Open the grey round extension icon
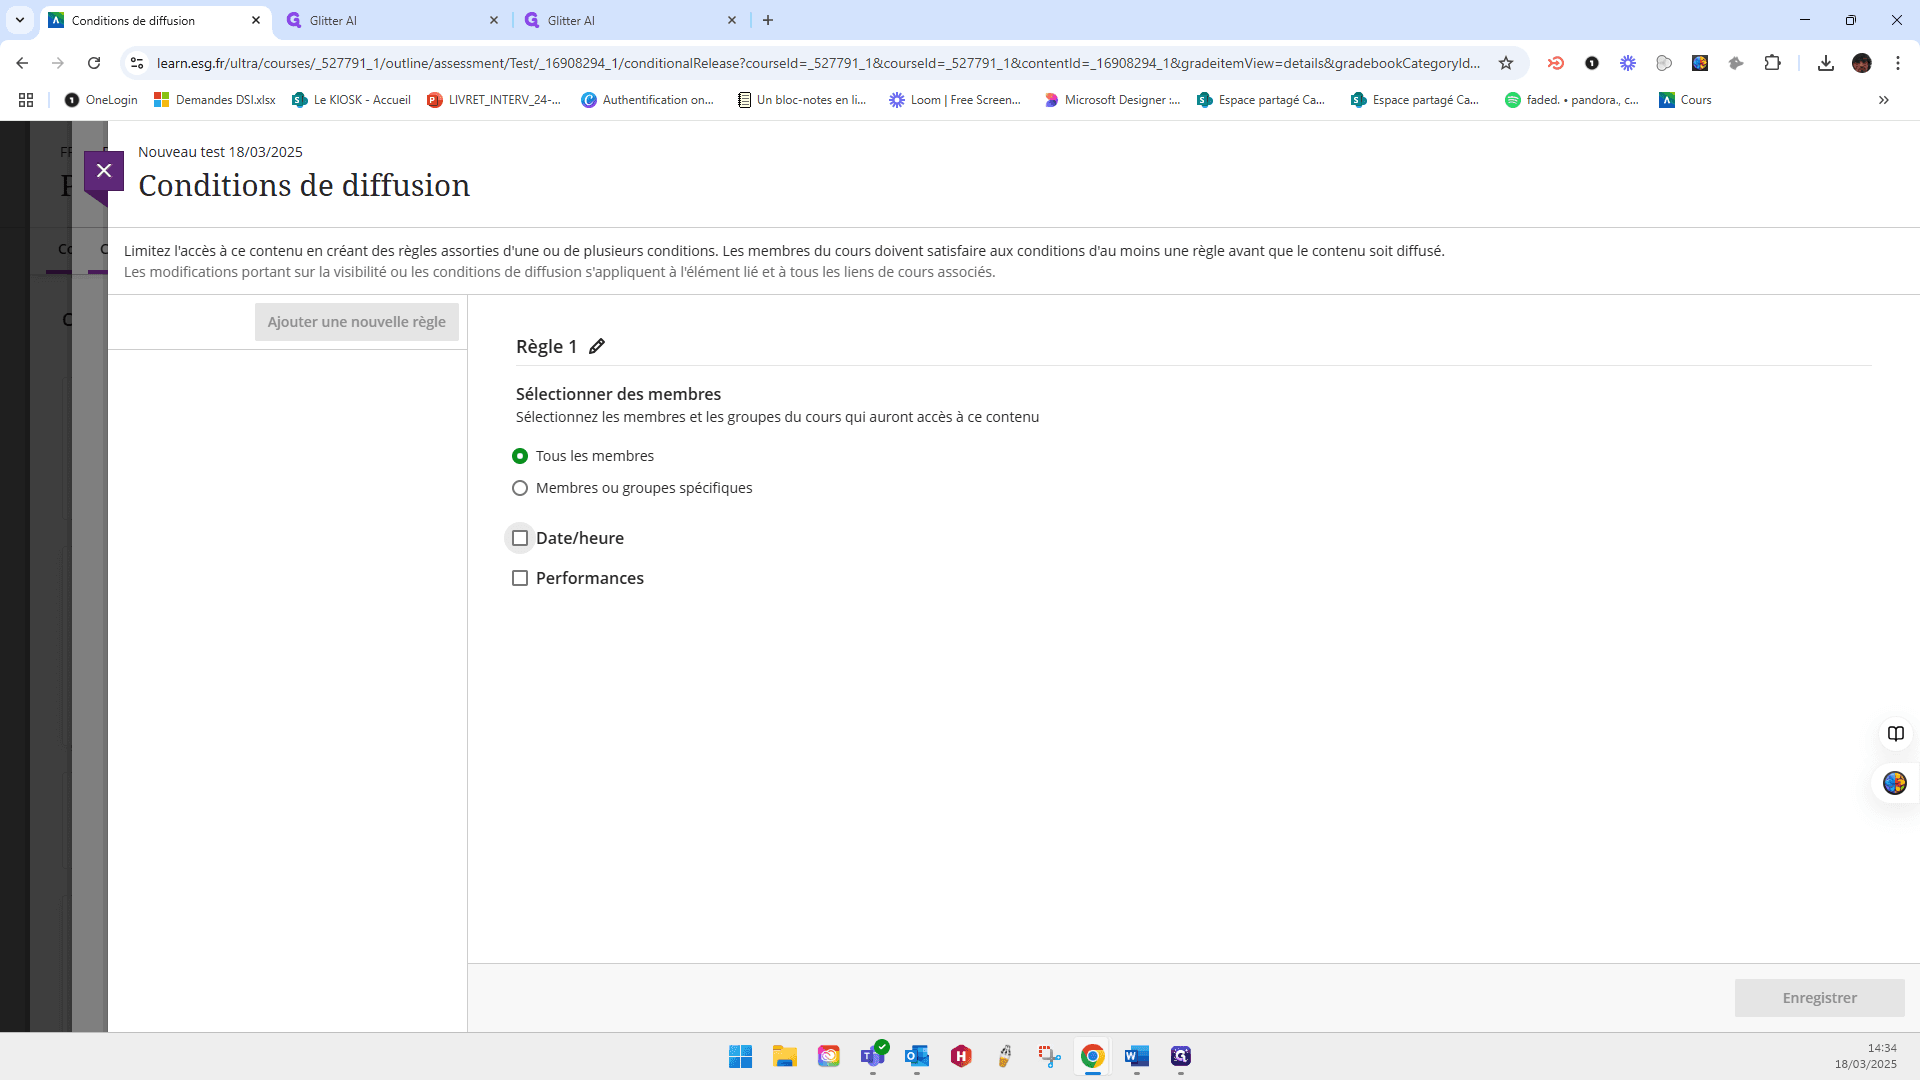The image size is (1920, 1080). [x=1664, y=63]
